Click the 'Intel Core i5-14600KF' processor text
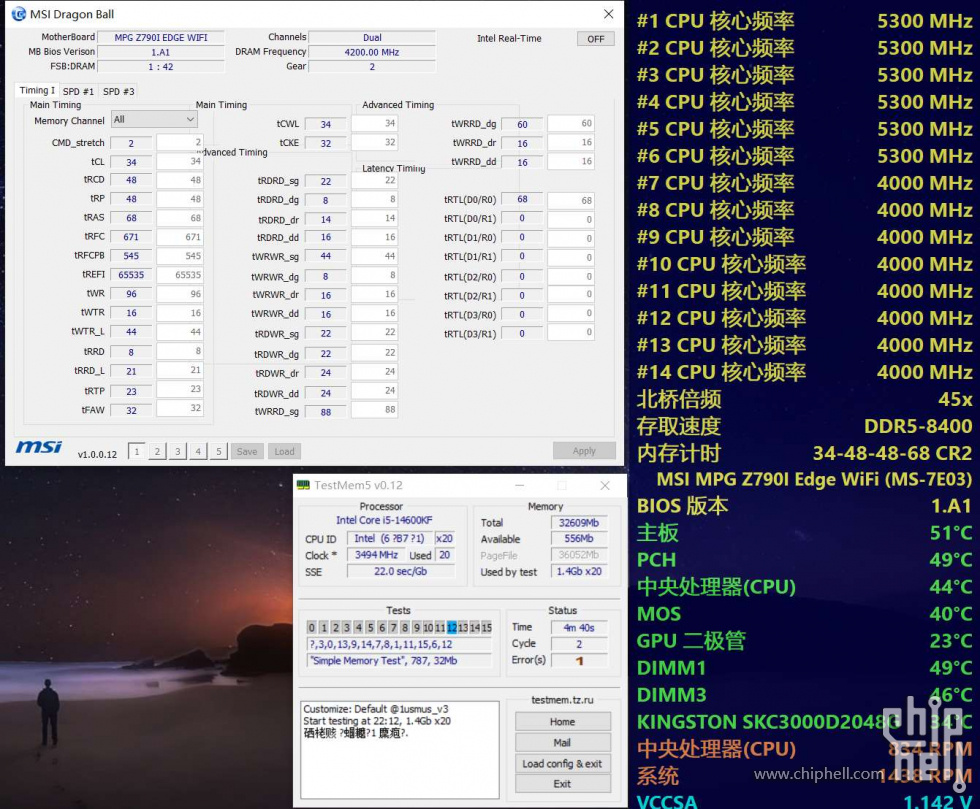Screen dimensions: 980x809 384,520
